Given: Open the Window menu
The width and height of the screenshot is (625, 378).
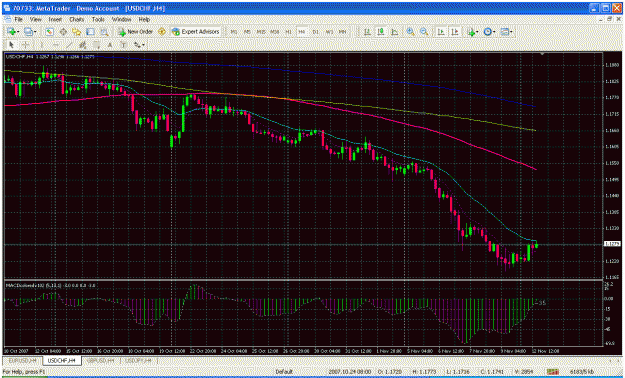Looking at the screenshot, I should (x=121, y=19).
